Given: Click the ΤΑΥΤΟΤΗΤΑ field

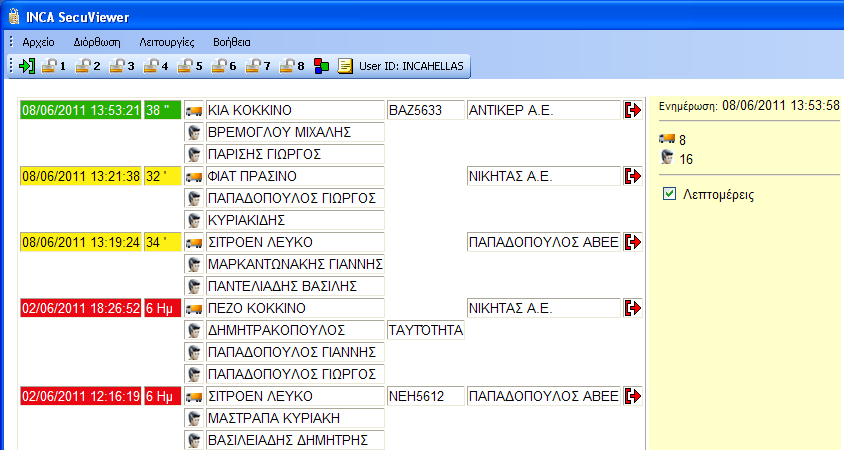Looking at the screenshot, I should point(425,330).
